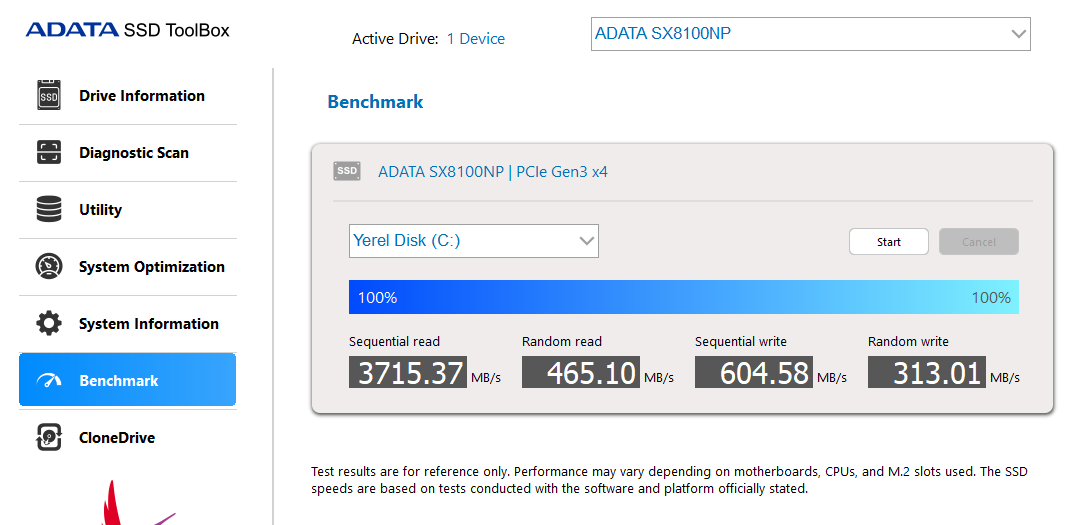Viewport: 1081px width, 525px height.
Task: Click the Random write label
Action: click(908, 342)
